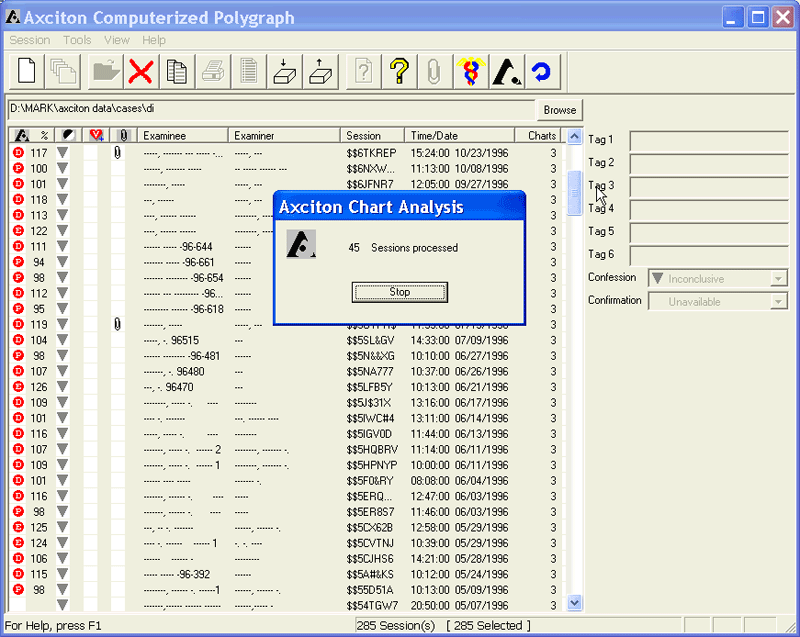
Task: Click red result icon of session $$5LFB5Y
Action: click(x=18, y=387)
